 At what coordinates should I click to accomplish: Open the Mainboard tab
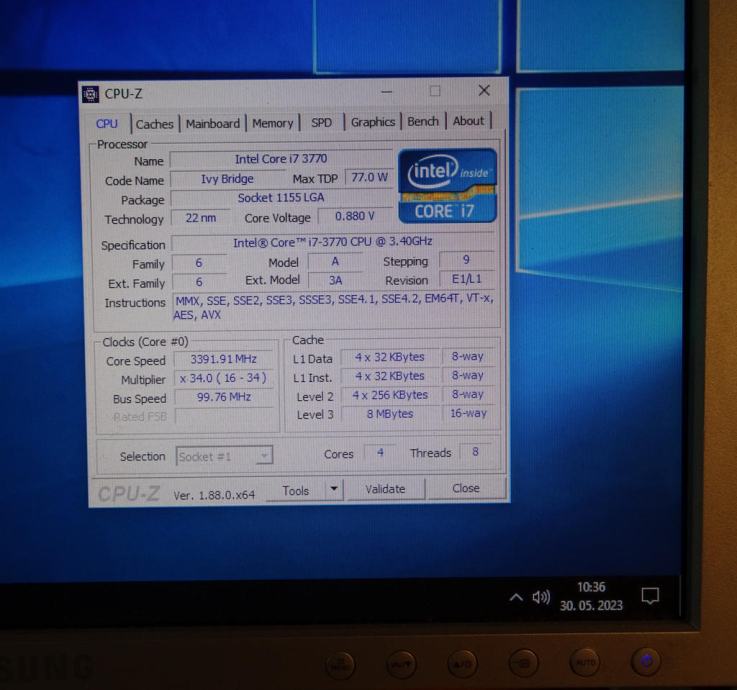(212, 124)
